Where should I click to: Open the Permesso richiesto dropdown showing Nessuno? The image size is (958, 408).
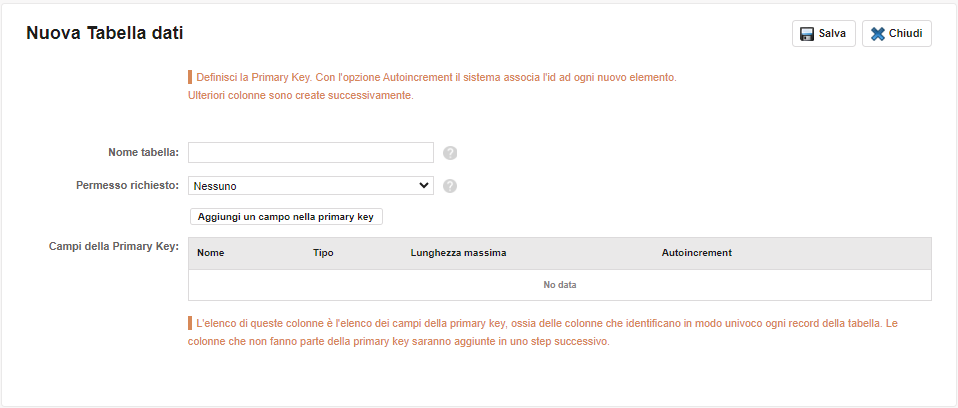pos(311,186)
